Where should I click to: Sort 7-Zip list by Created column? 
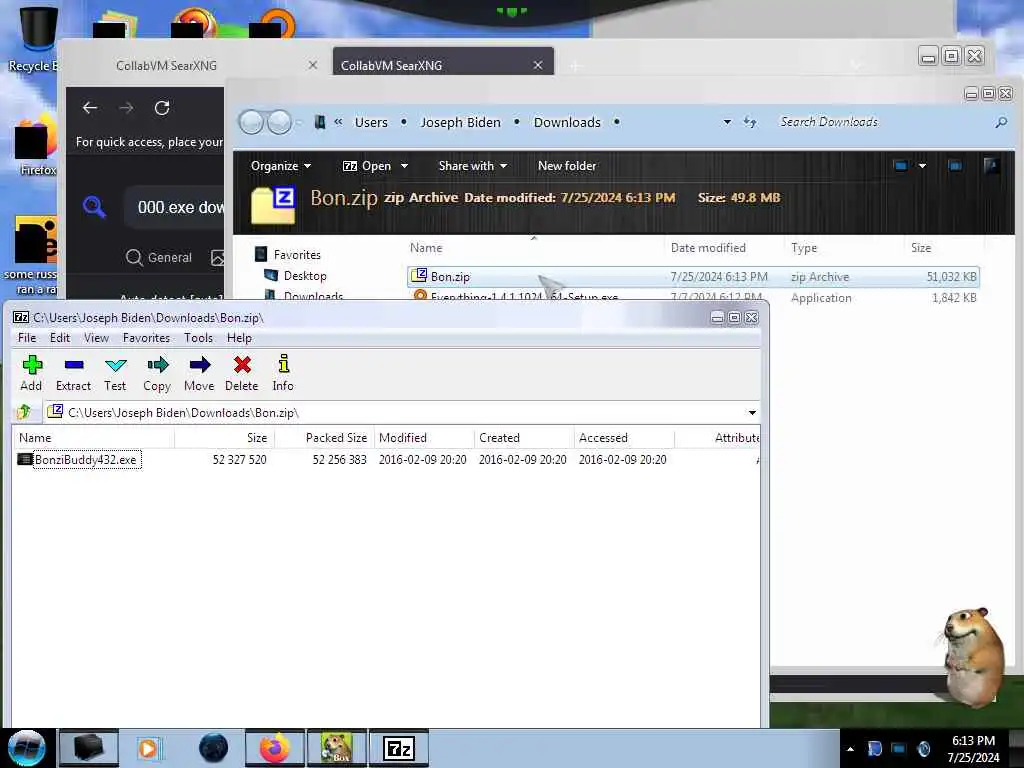tap(524, 438)
